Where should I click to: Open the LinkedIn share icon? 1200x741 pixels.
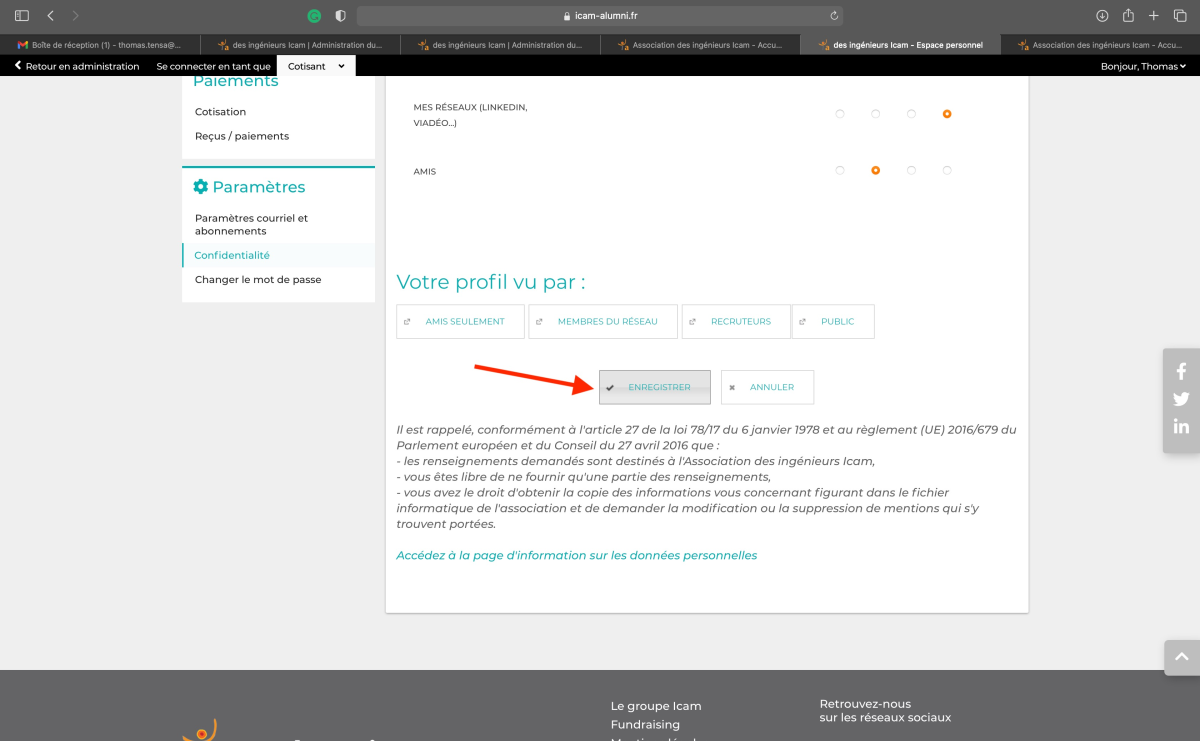(1181, 426)
